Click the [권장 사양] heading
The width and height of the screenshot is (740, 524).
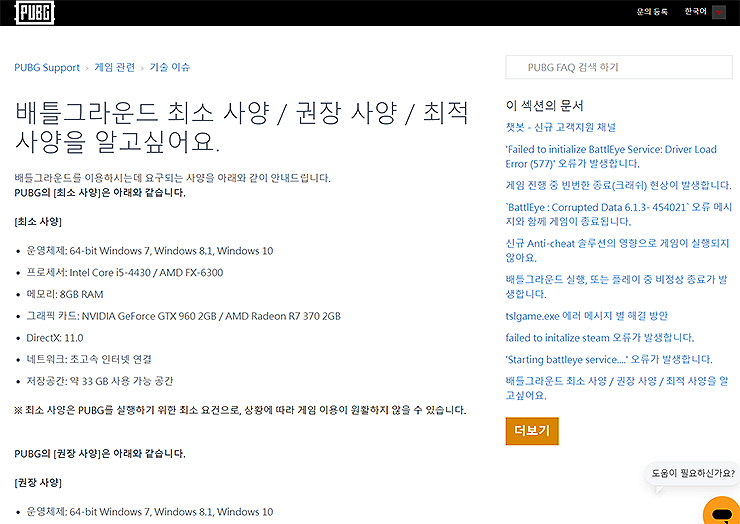38,482
